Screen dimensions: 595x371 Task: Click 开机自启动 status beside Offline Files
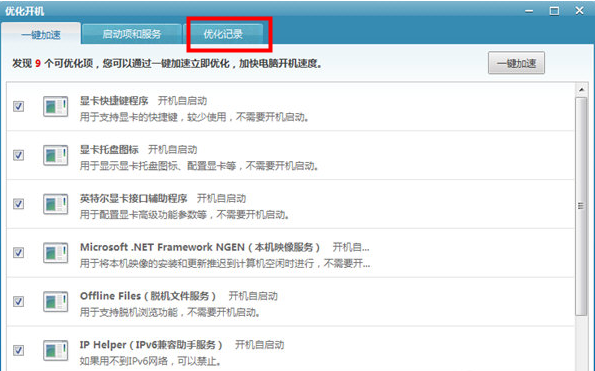click(253, 296)
